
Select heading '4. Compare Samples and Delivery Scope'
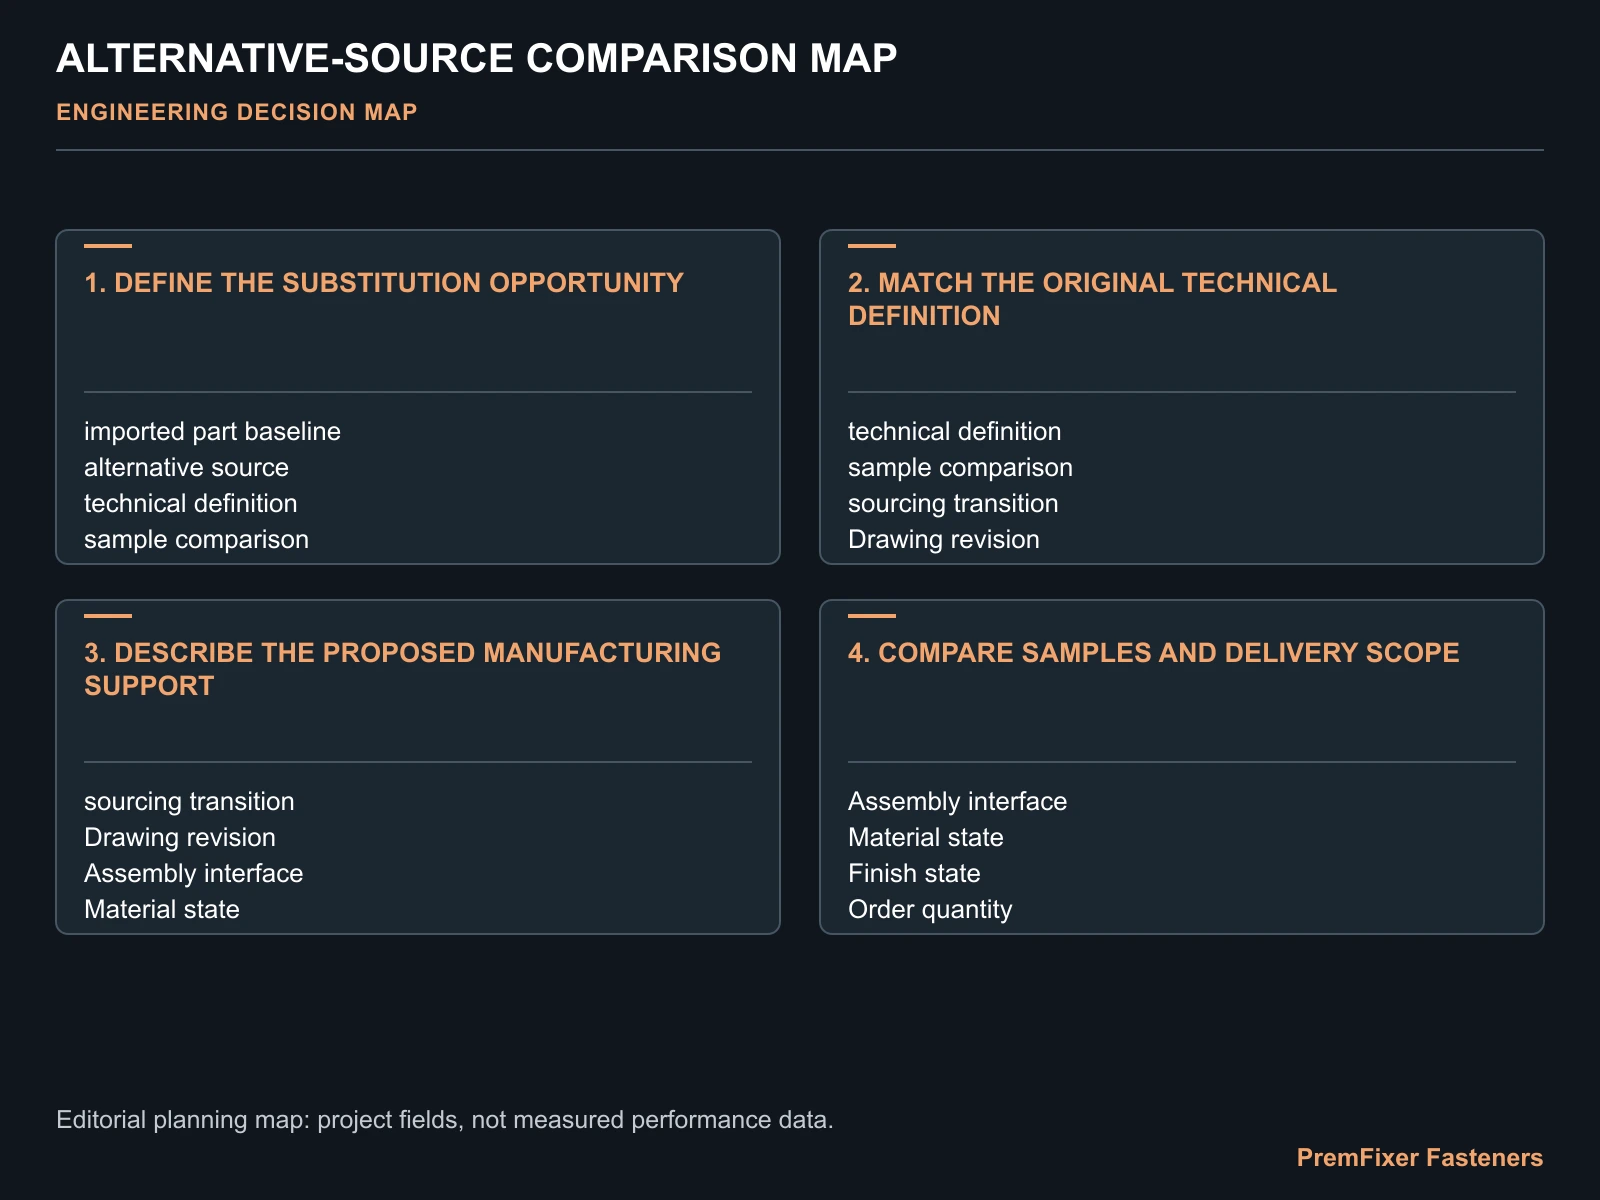[x=1153, y=653]
